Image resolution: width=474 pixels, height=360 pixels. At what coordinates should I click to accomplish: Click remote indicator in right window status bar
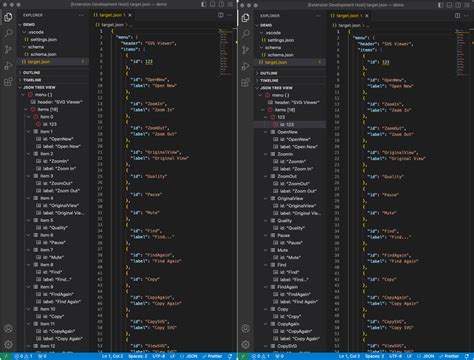point(243,356)
